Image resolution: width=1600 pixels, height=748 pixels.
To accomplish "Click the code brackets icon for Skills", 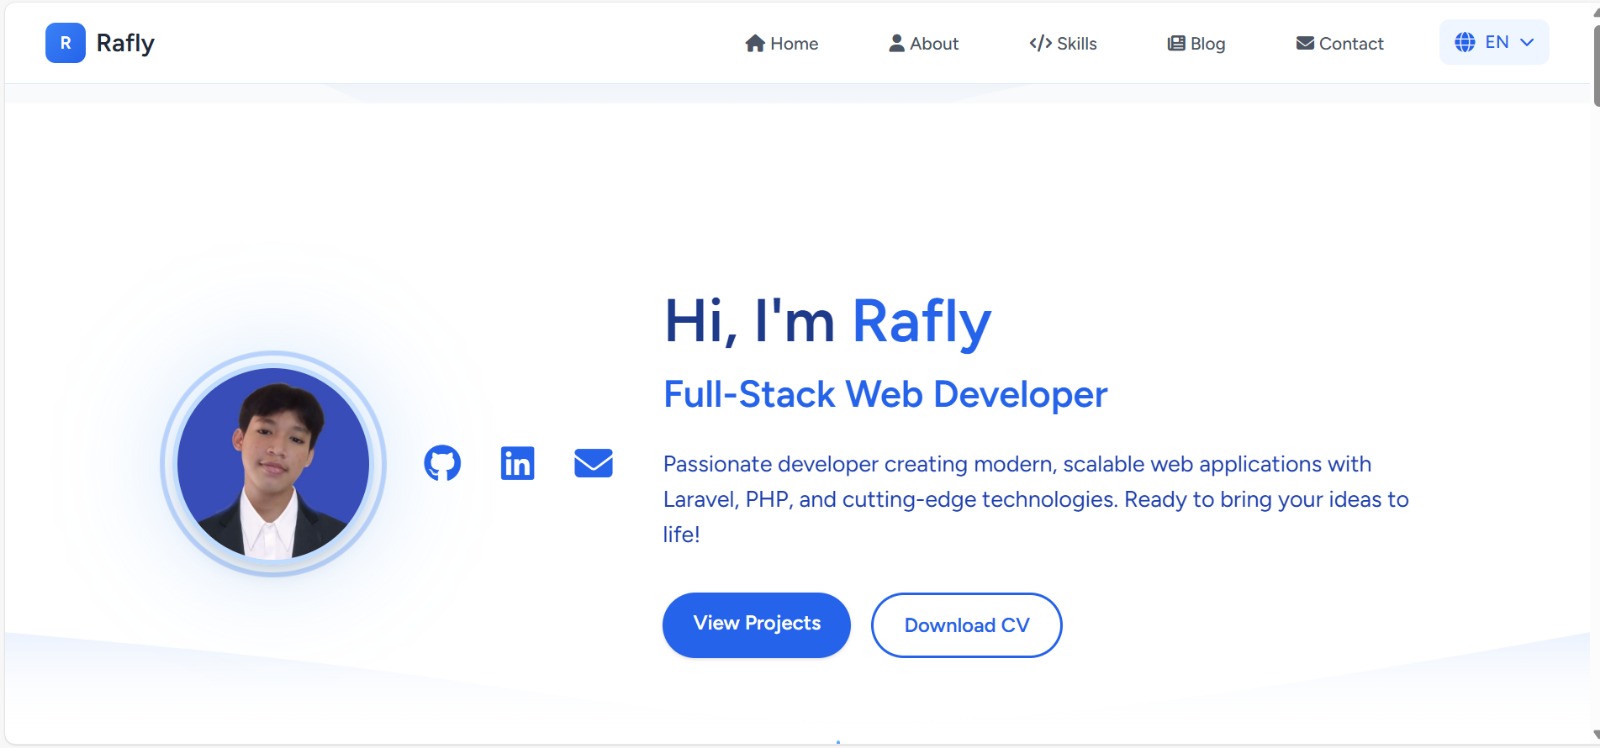I will click(1040, 43).
